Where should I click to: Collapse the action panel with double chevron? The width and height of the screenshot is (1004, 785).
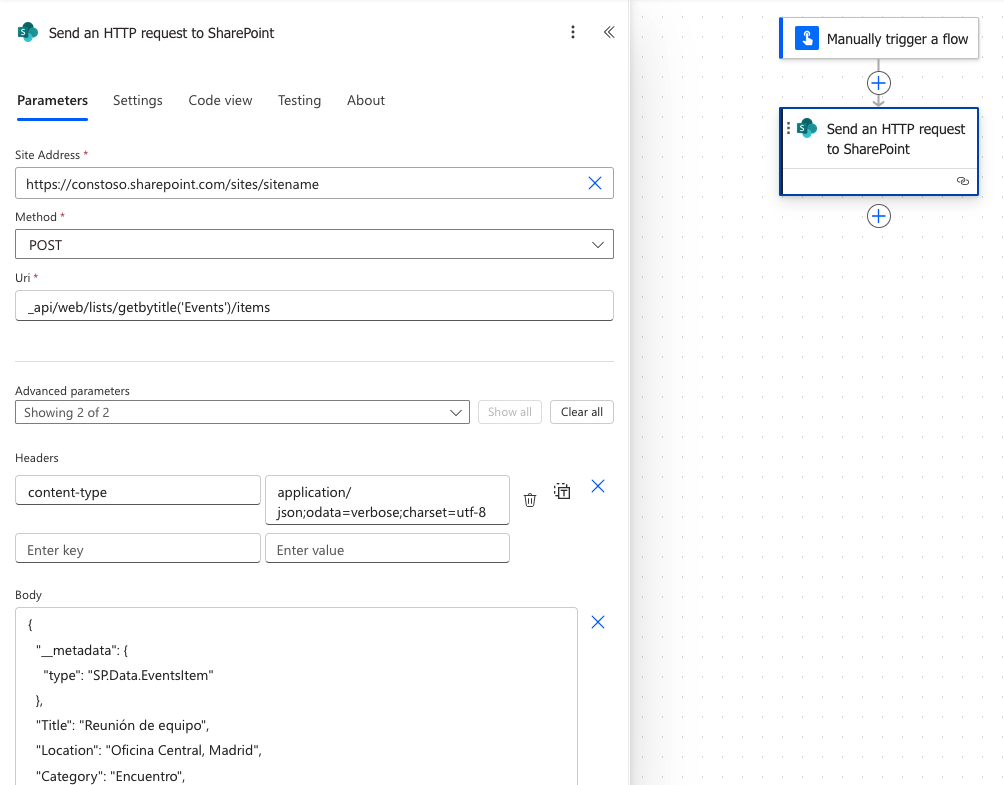click(x=608, y=32)
